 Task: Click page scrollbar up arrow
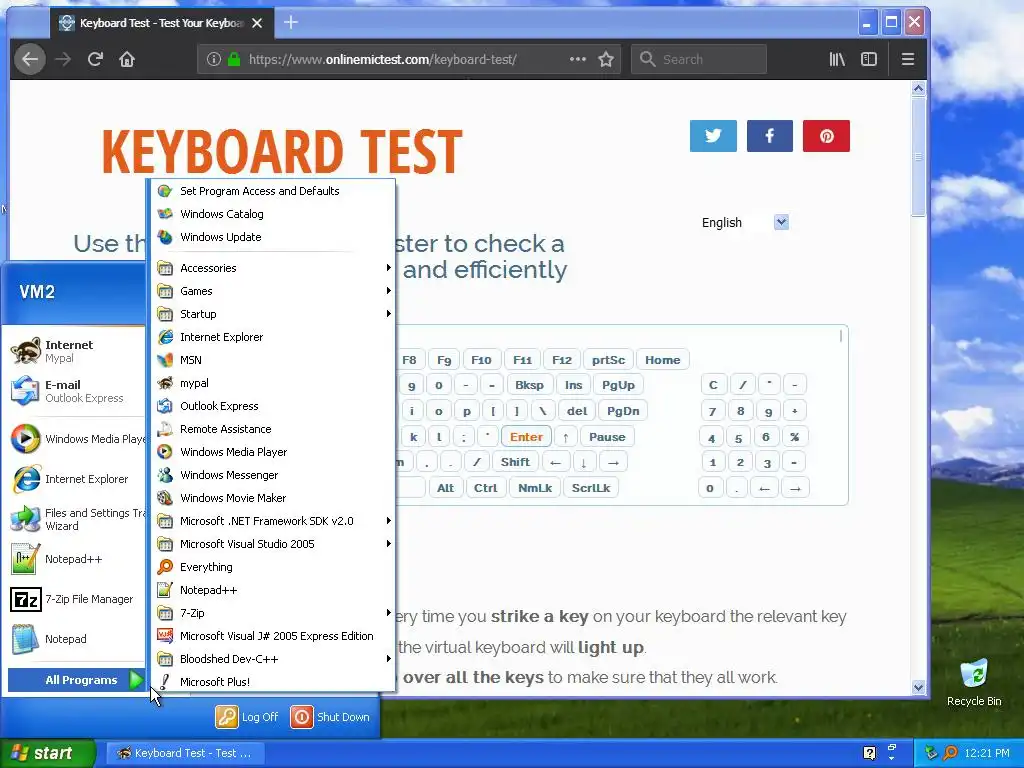click(x=918, y=89)
